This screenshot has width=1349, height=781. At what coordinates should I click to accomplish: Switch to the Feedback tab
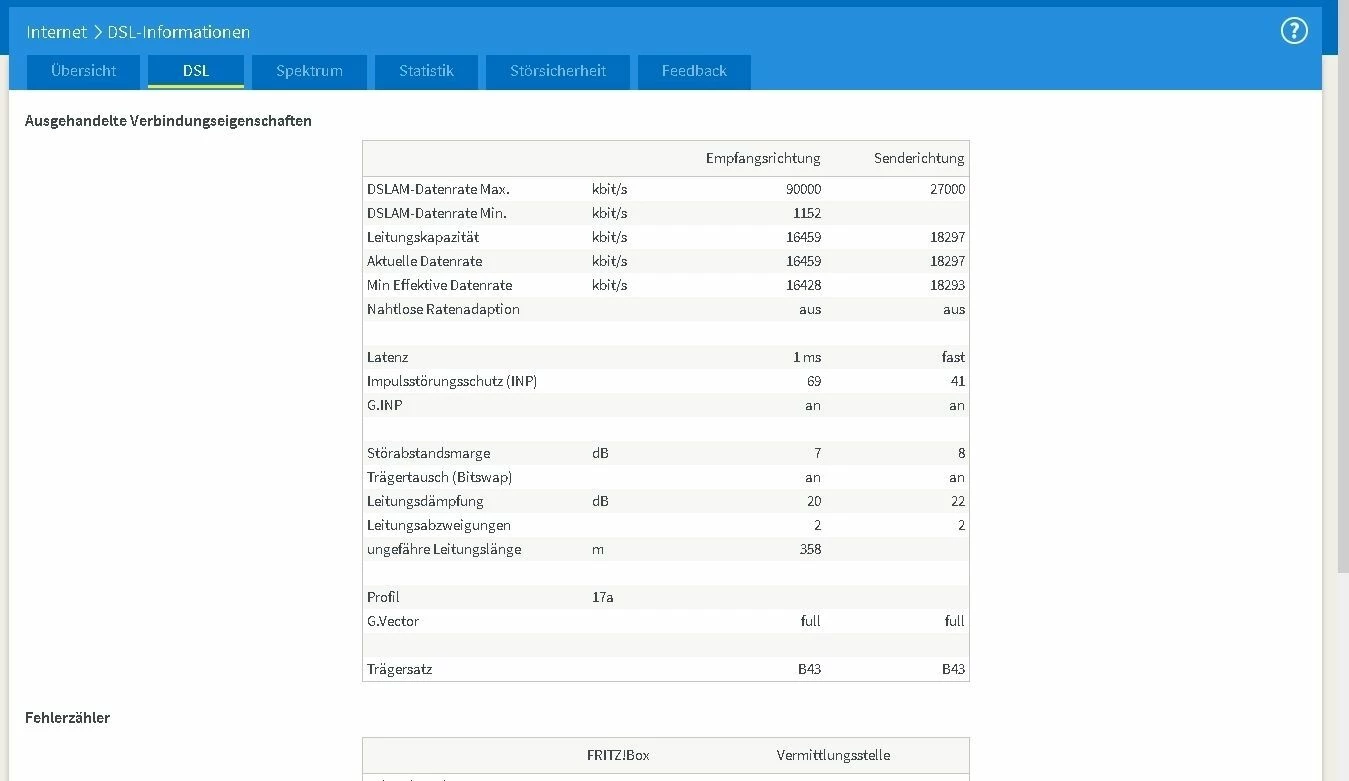pyautogui.click(x=694, y=71)
